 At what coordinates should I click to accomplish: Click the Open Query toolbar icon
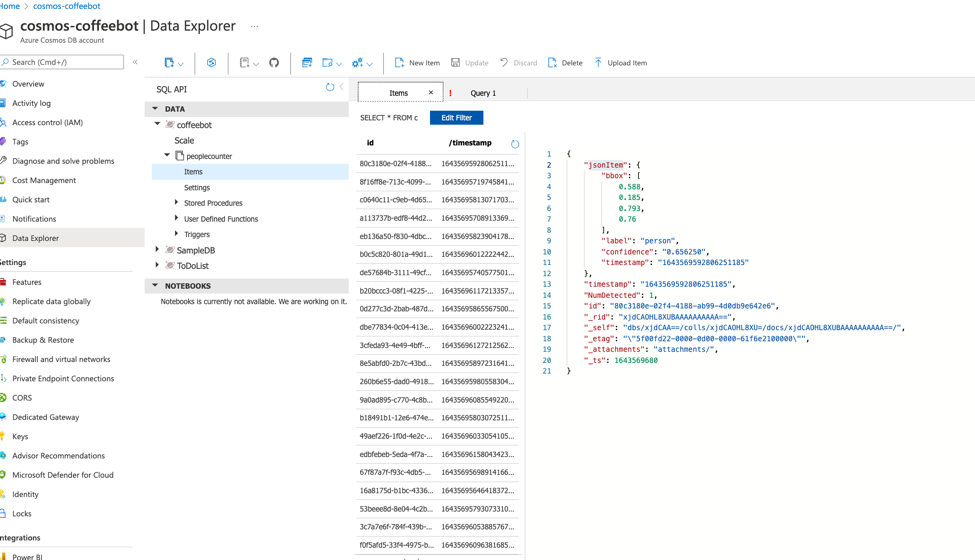click(307, 63)
